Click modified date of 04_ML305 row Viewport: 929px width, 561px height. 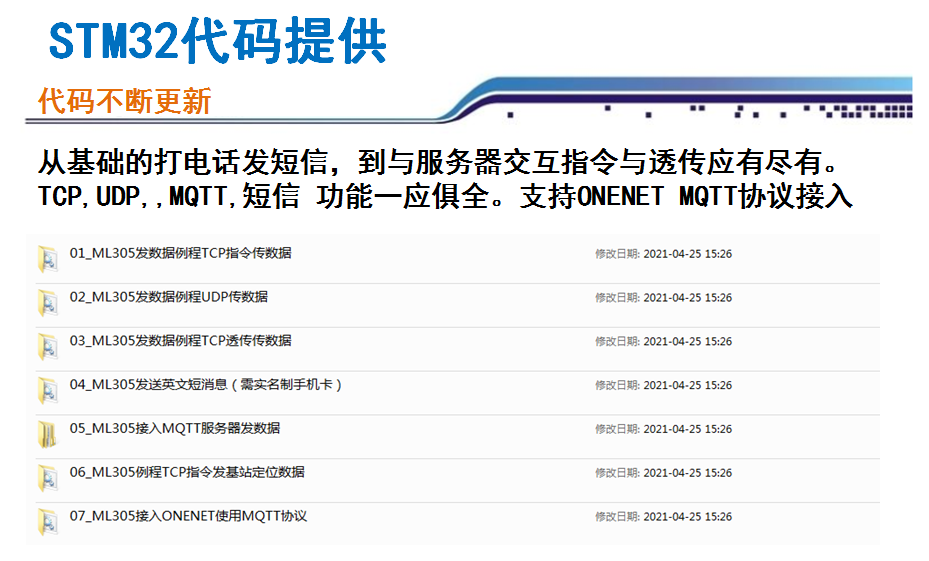(664, 386)
